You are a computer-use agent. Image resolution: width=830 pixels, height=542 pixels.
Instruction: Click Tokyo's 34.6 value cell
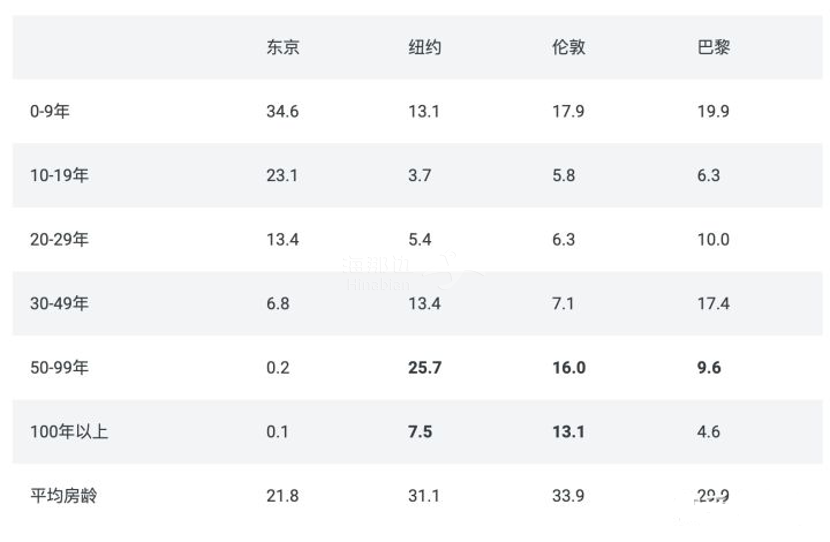[283, 112]
